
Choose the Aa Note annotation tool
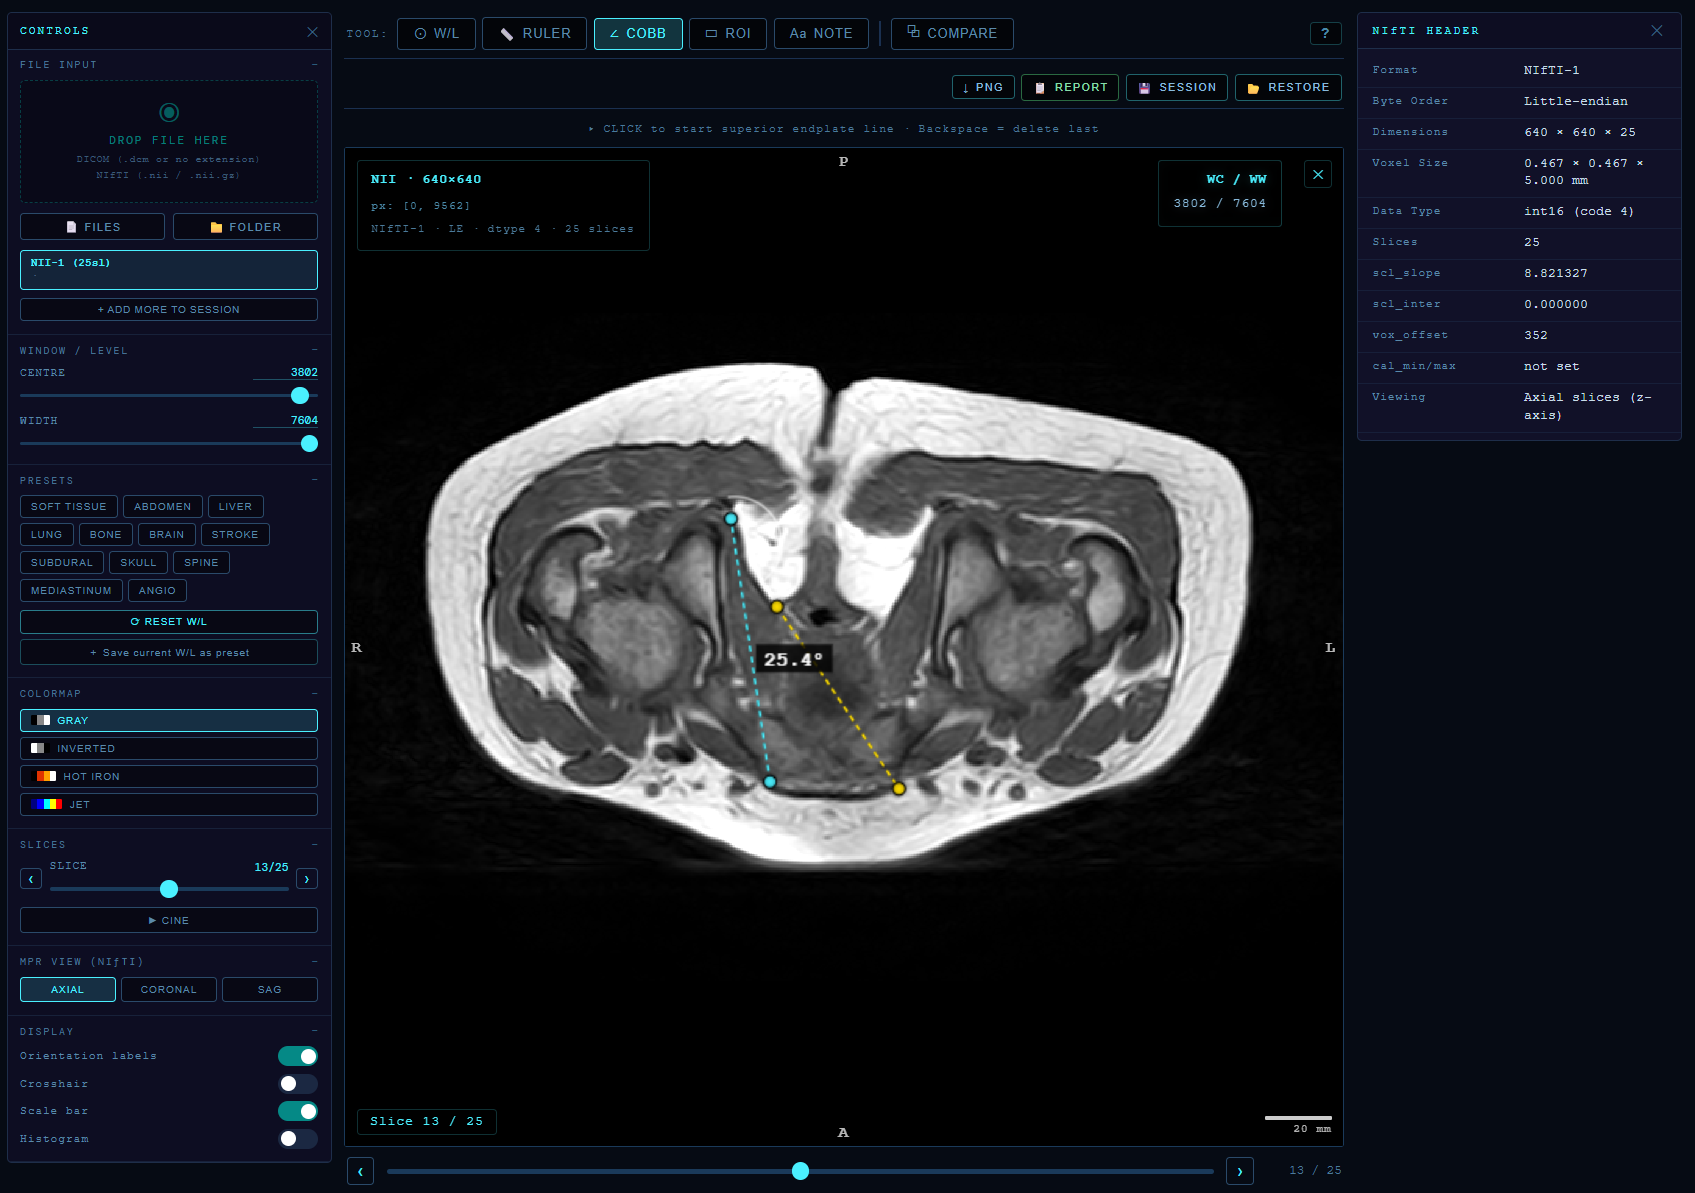821,33
